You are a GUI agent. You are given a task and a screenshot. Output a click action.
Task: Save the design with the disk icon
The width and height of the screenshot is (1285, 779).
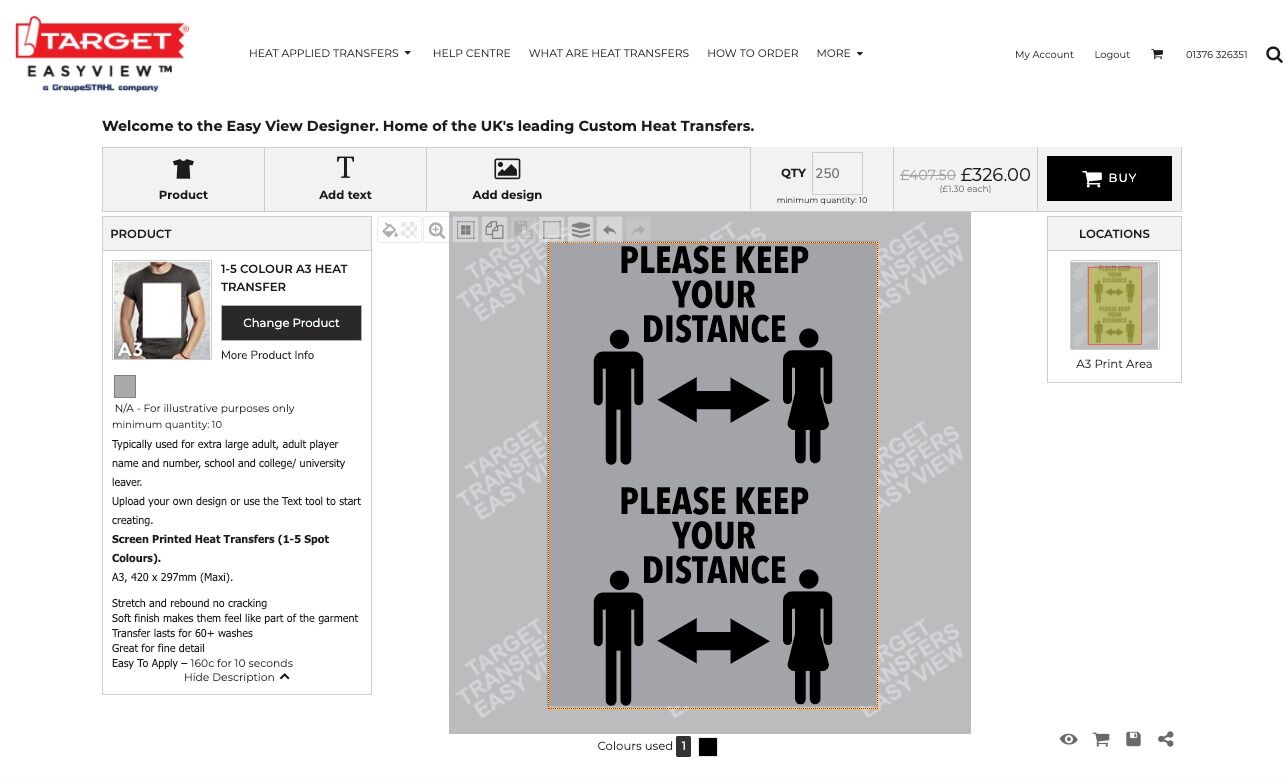[x=1133, y=739]
